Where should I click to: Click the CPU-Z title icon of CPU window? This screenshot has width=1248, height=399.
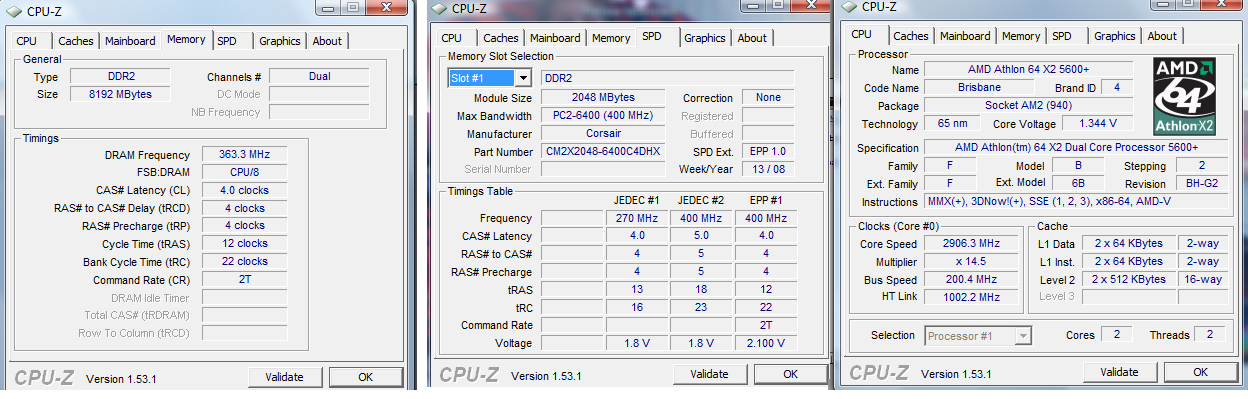point(849,6)
